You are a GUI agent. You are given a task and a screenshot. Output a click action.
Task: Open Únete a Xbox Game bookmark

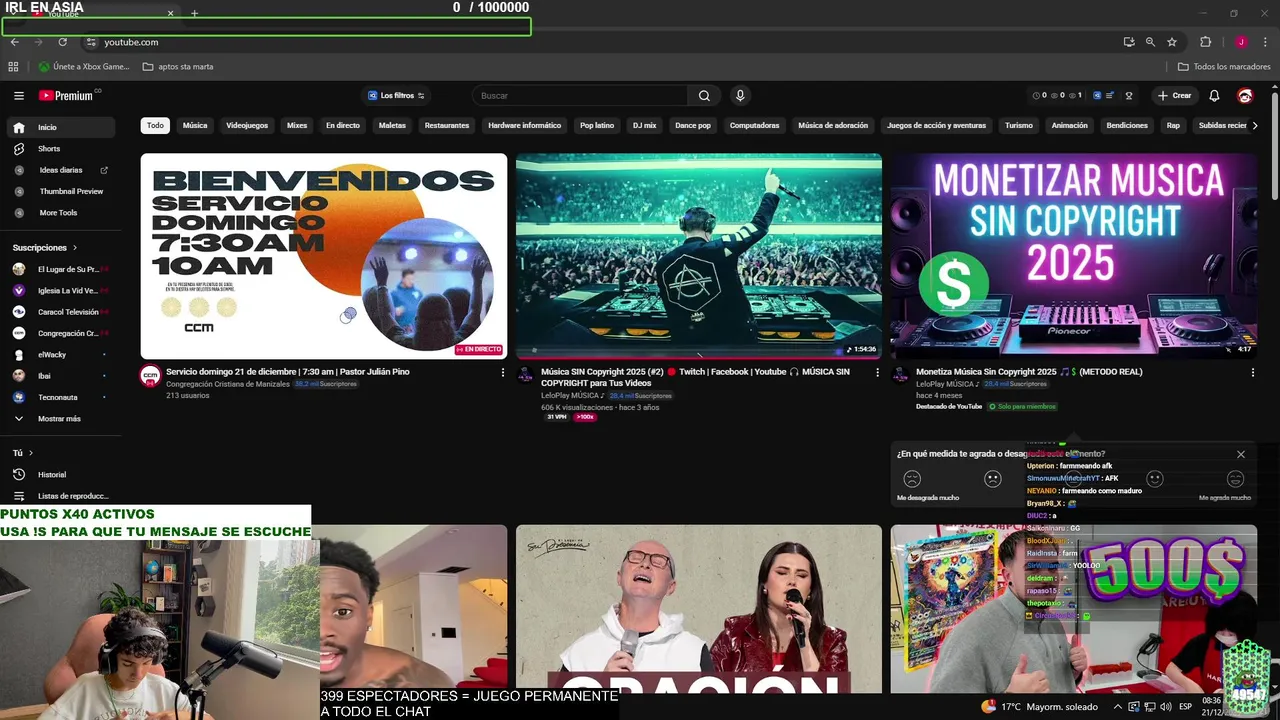(x=84, y=67)
